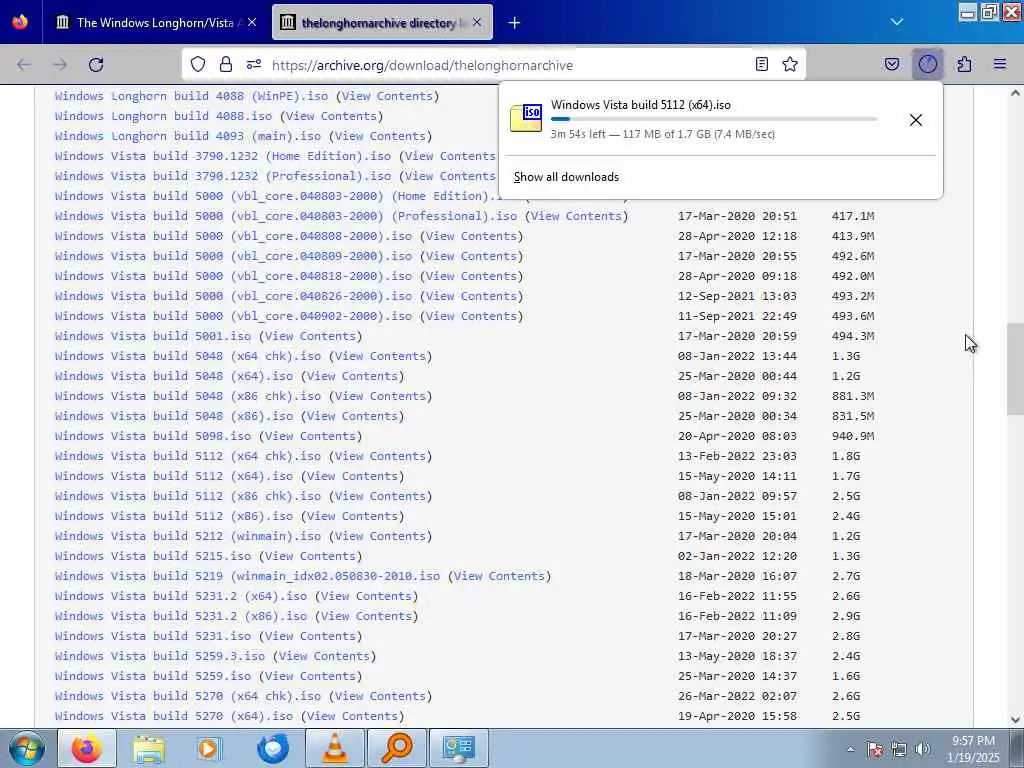Launch Windows Media Player from taskbar
Screen dimensions: 1024x768
tap(209, 748)
